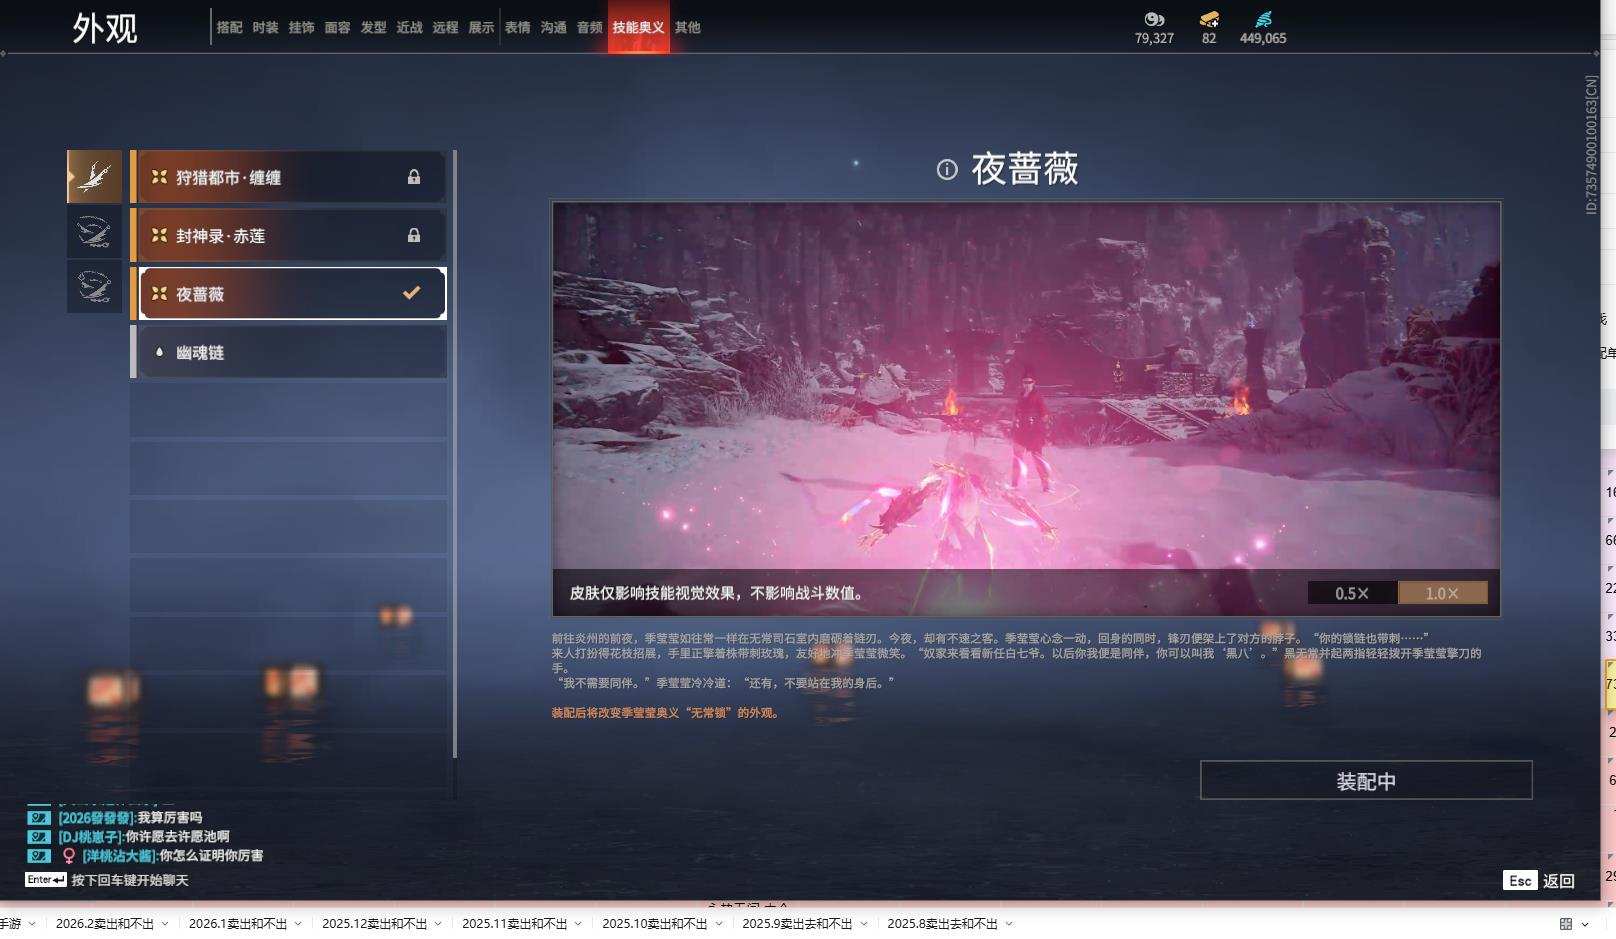Select the 幽魂链 skin entry
Image resolution: width=1616 pixels, height=939 pixels.
click(290, 351)
